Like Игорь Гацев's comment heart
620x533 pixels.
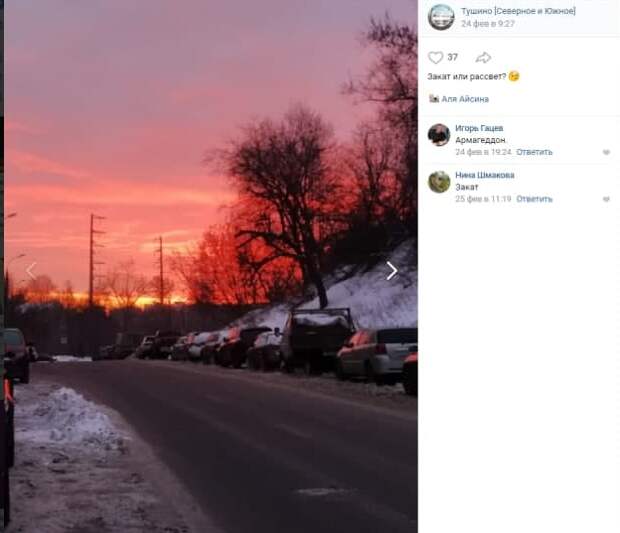606,152
